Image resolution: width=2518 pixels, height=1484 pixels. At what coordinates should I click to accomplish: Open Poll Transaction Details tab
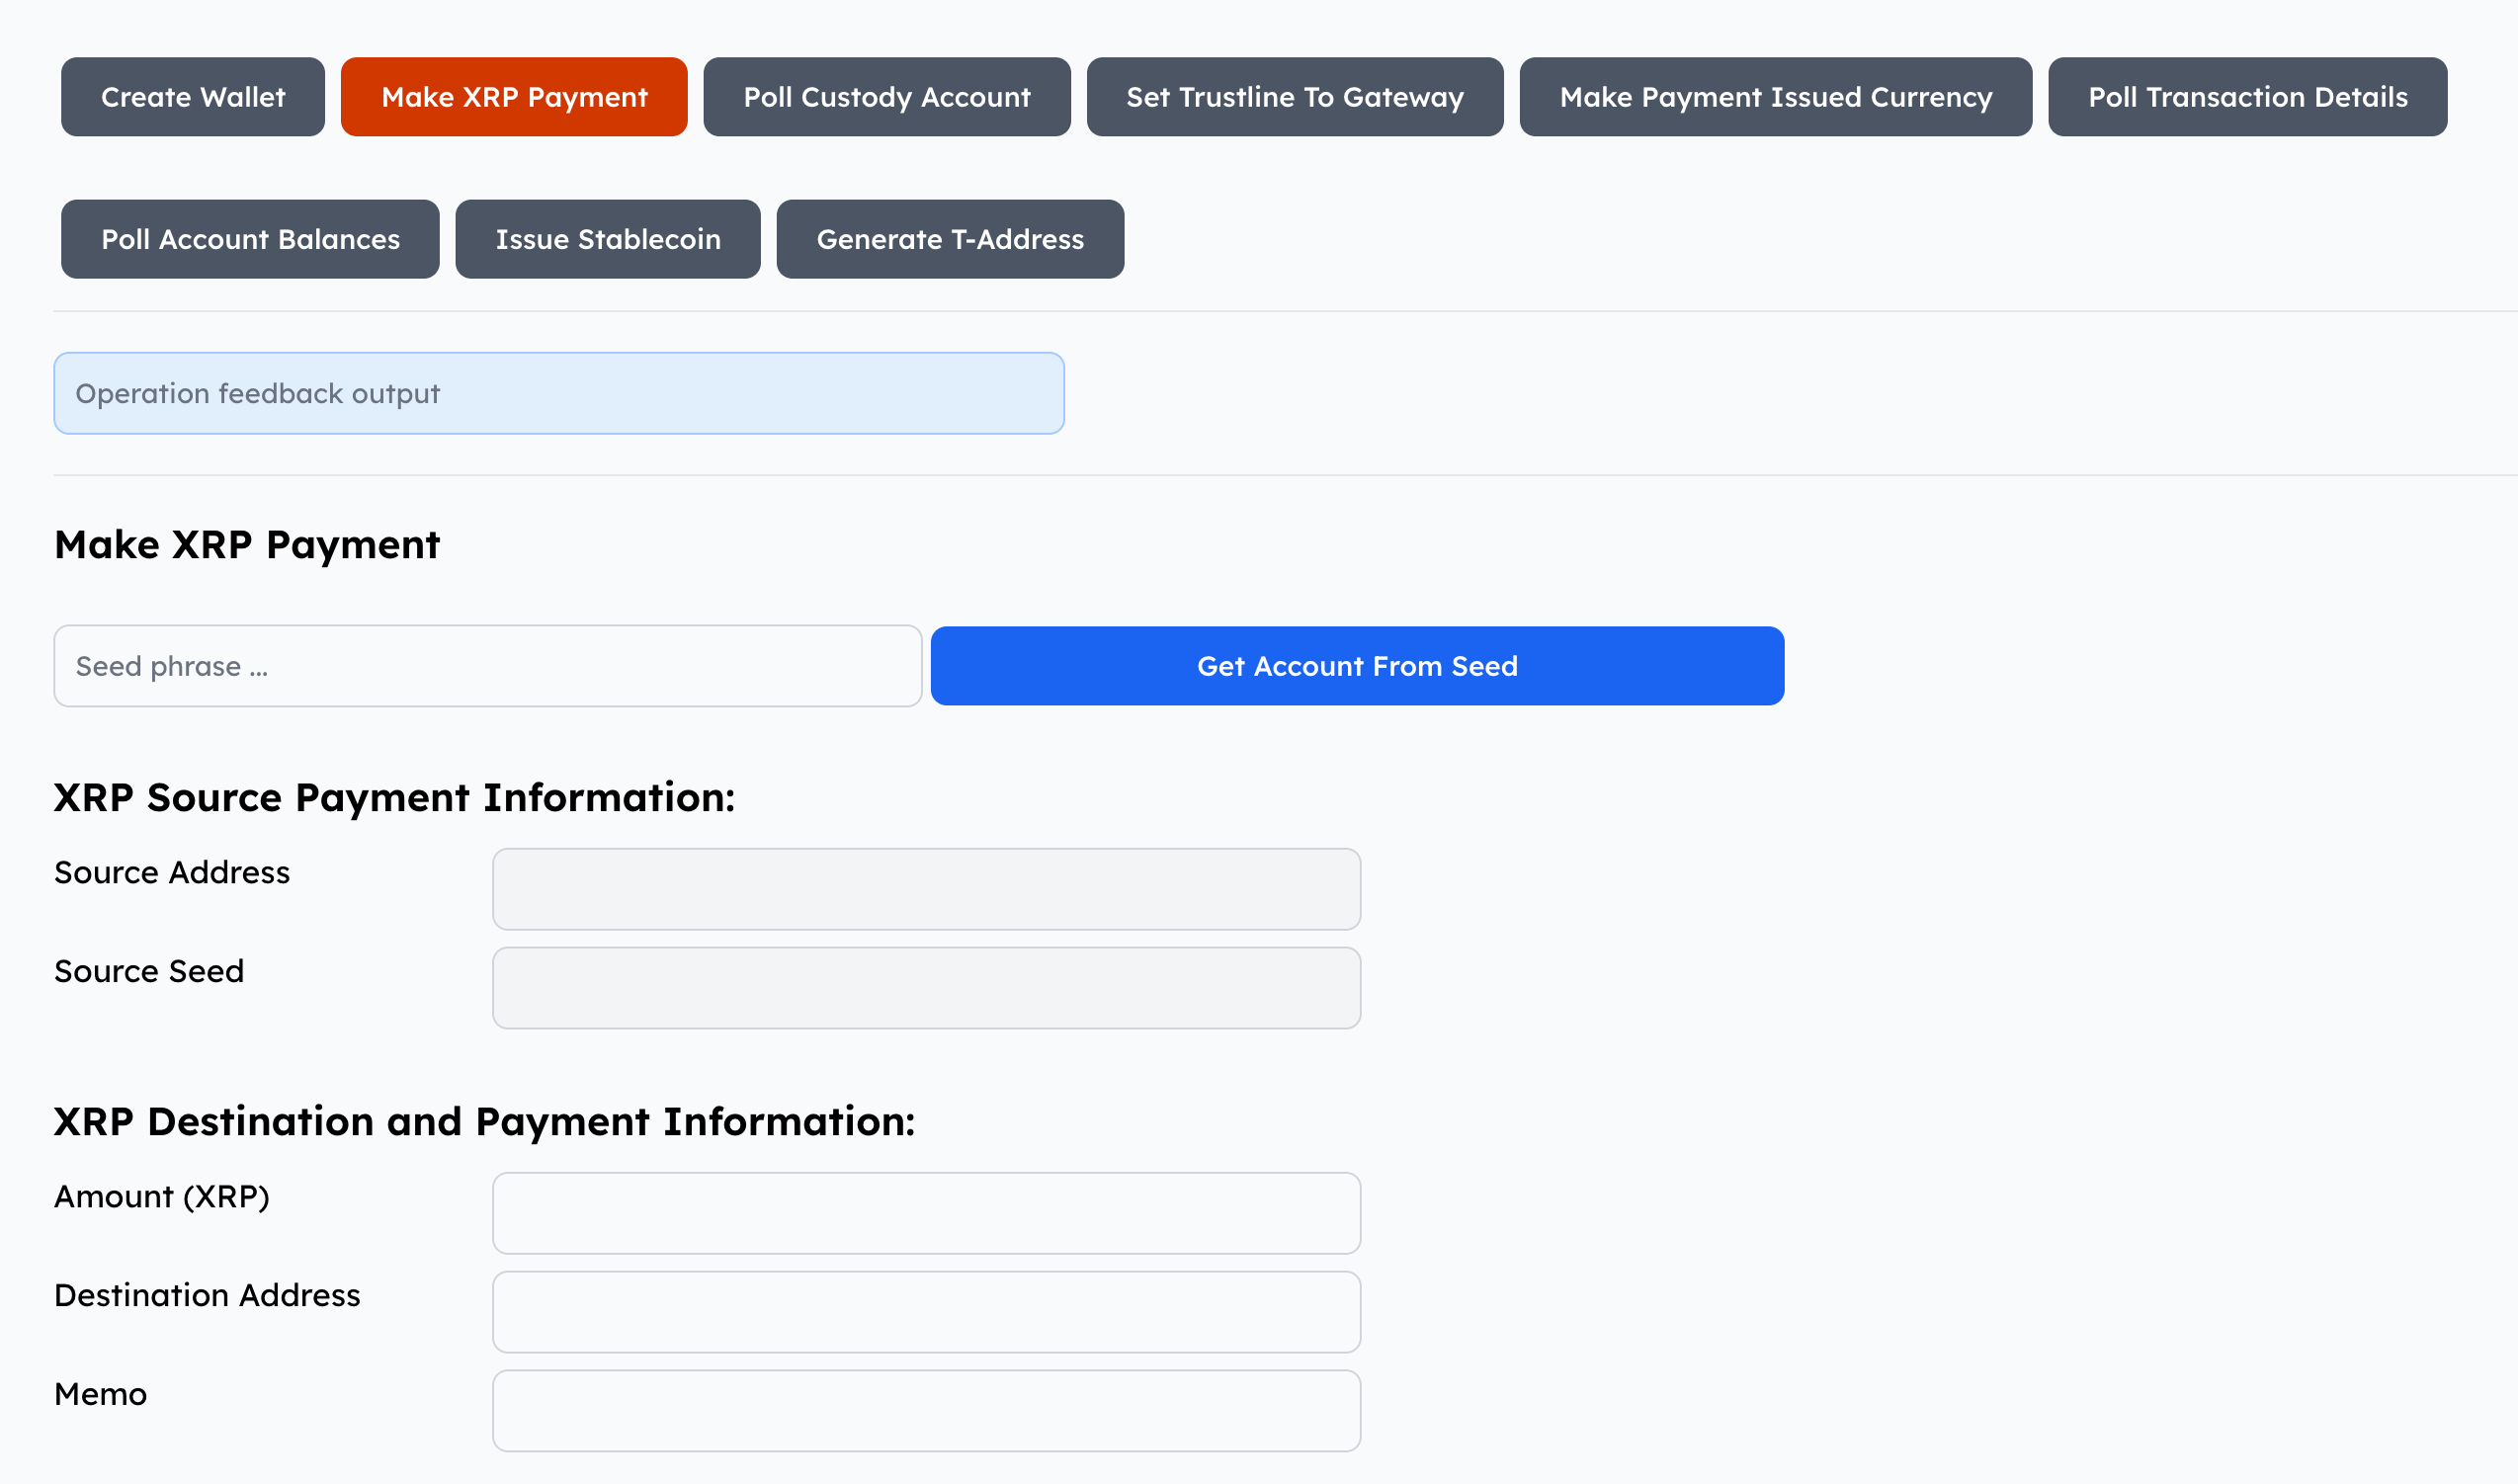click(x=2247, y=97)
